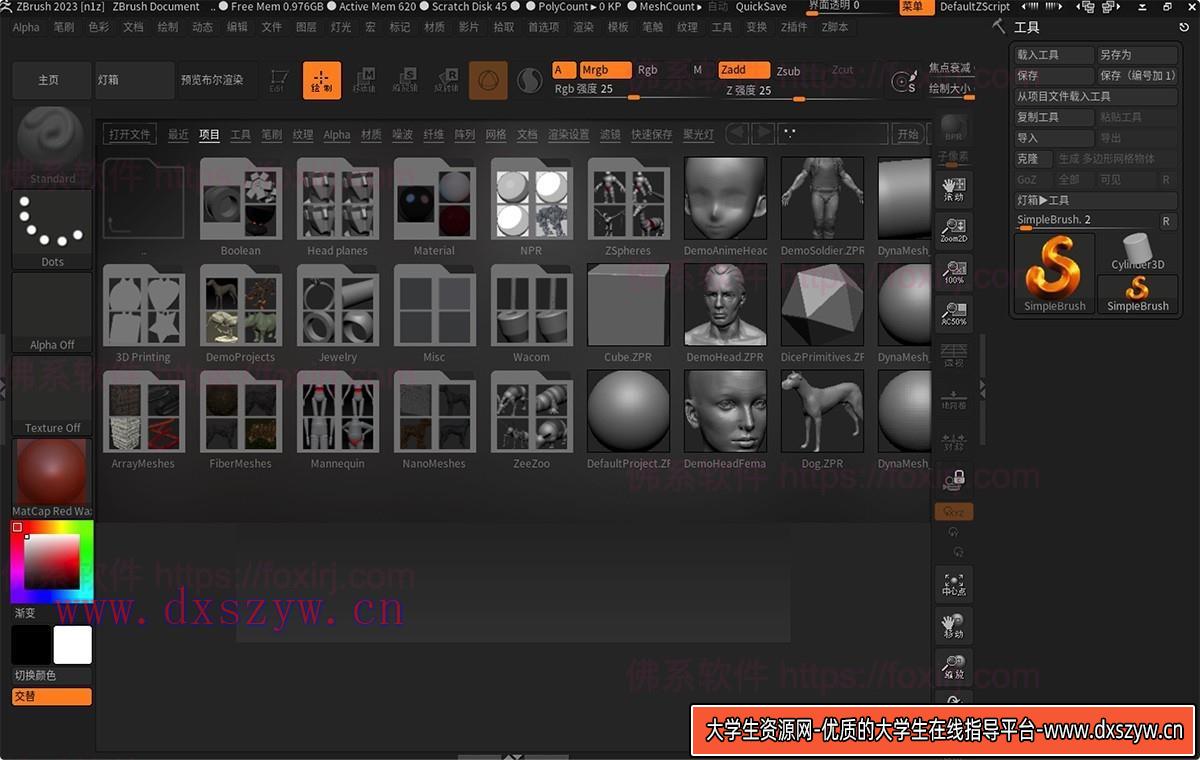The image size is (1200, 760).
Task: Expand the 灯箱▶工具 lightbox tools list
Action: [x=1096, y=200]
